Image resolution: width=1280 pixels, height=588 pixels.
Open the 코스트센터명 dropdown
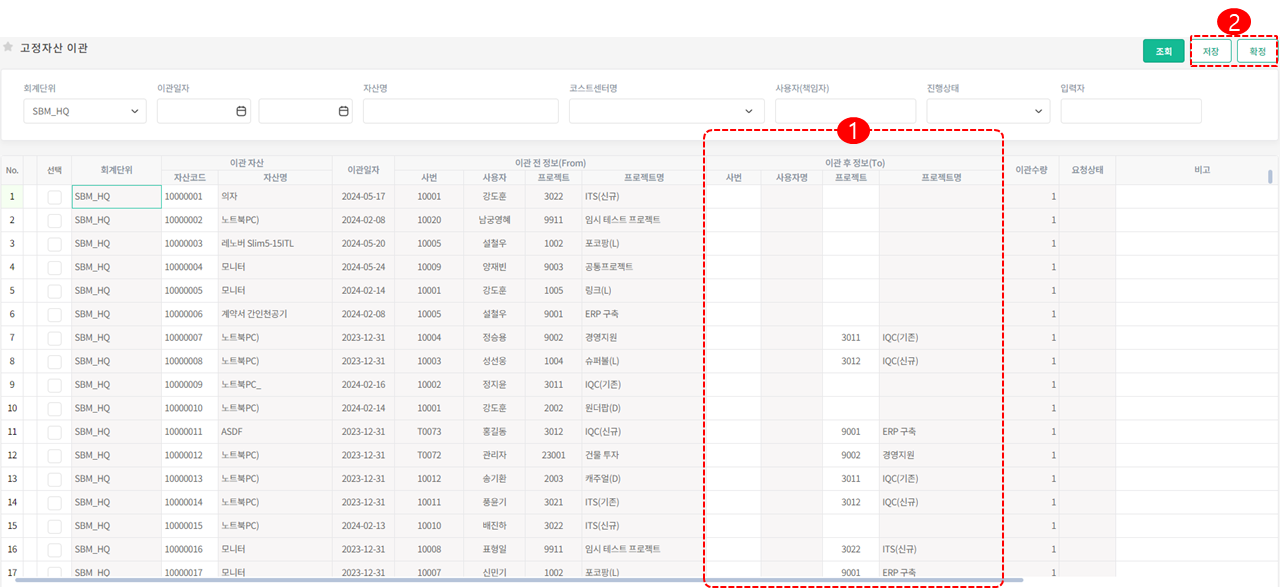(666, 111)
